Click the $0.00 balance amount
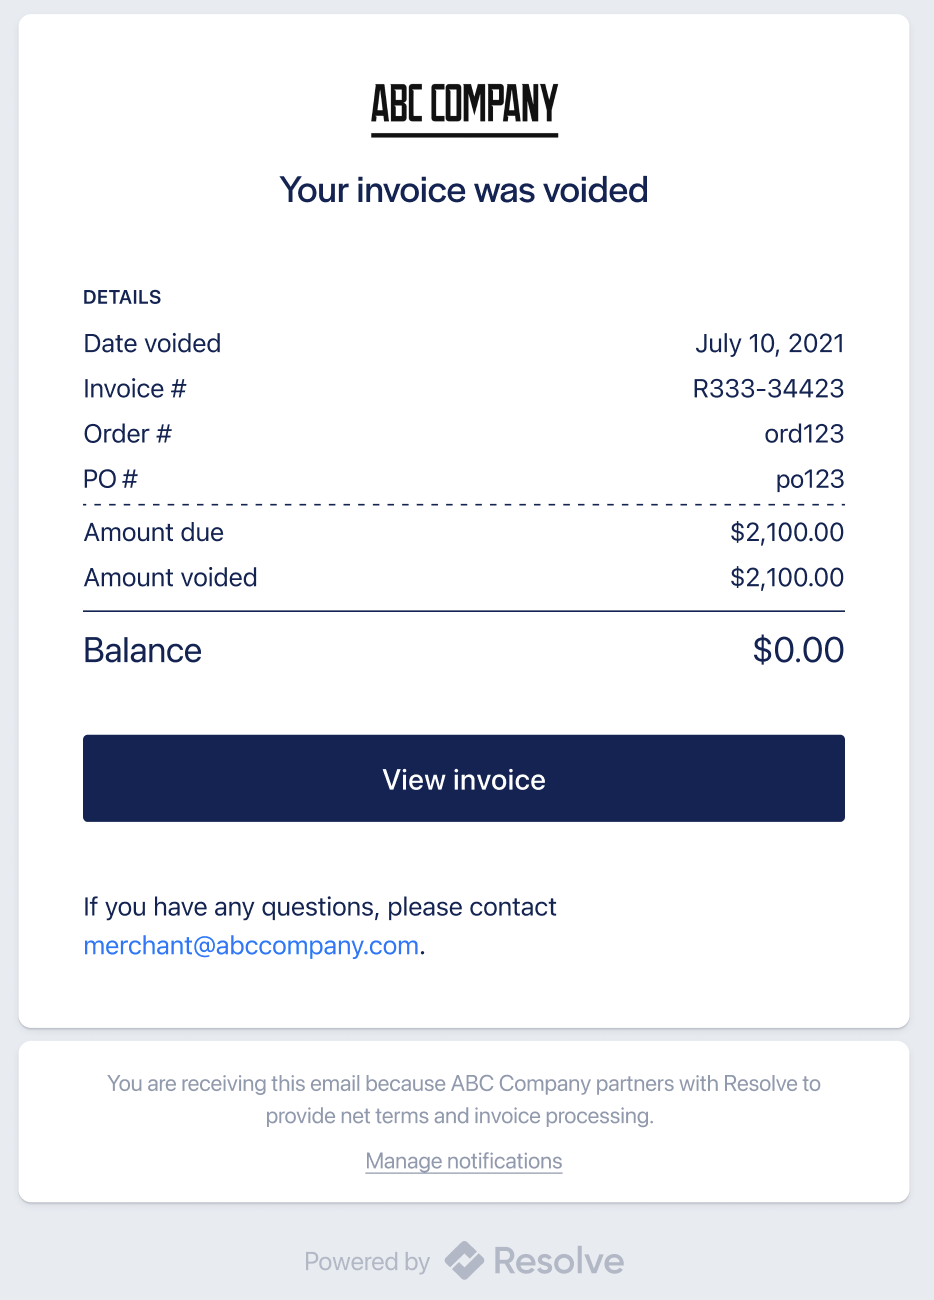 (x=799, y=650)
